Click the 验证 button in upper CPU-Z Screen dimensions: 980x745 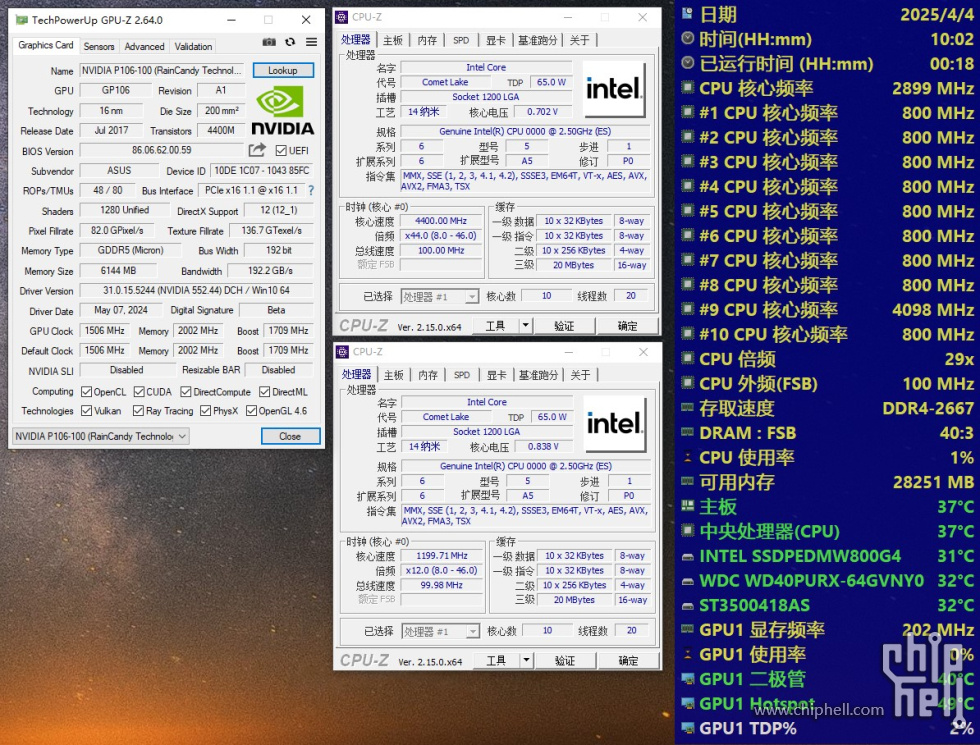(x=564, y=326)
